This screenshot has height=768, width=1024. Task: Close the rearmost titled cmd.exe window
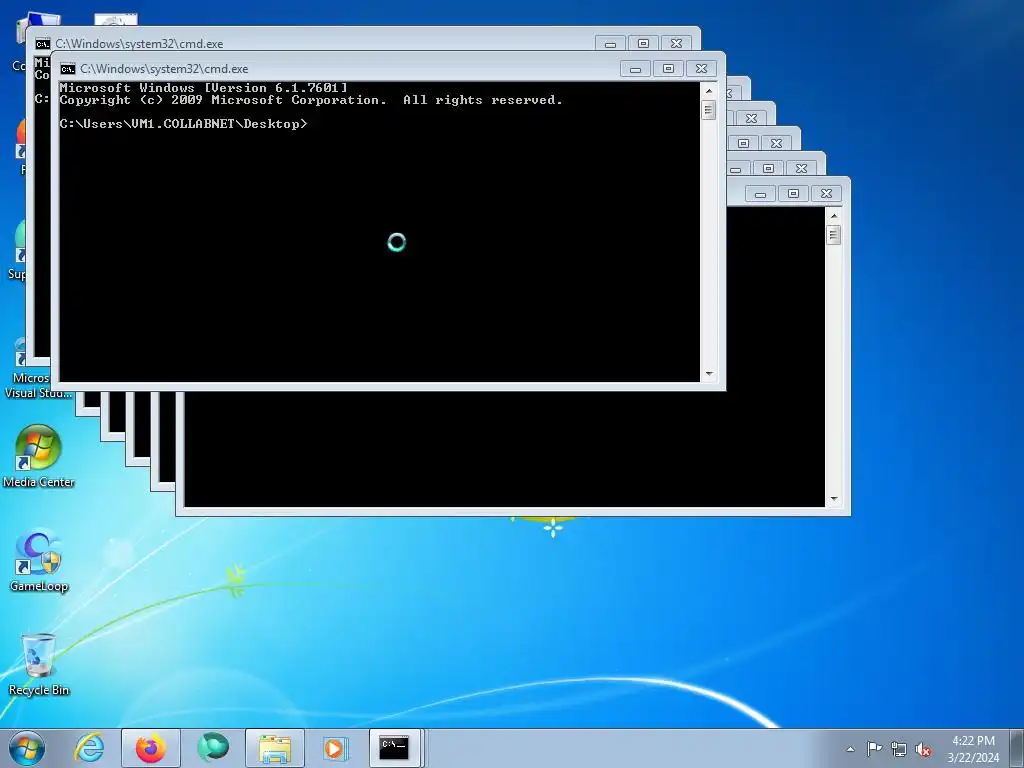[x=677, y=44]
